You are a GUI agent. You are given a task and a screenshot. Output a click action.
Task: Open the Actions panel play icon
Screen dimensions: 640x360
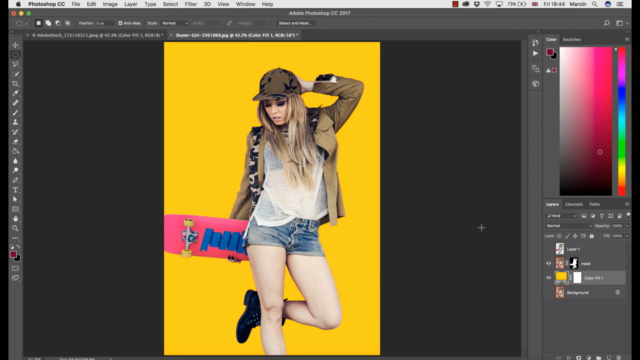536,53
